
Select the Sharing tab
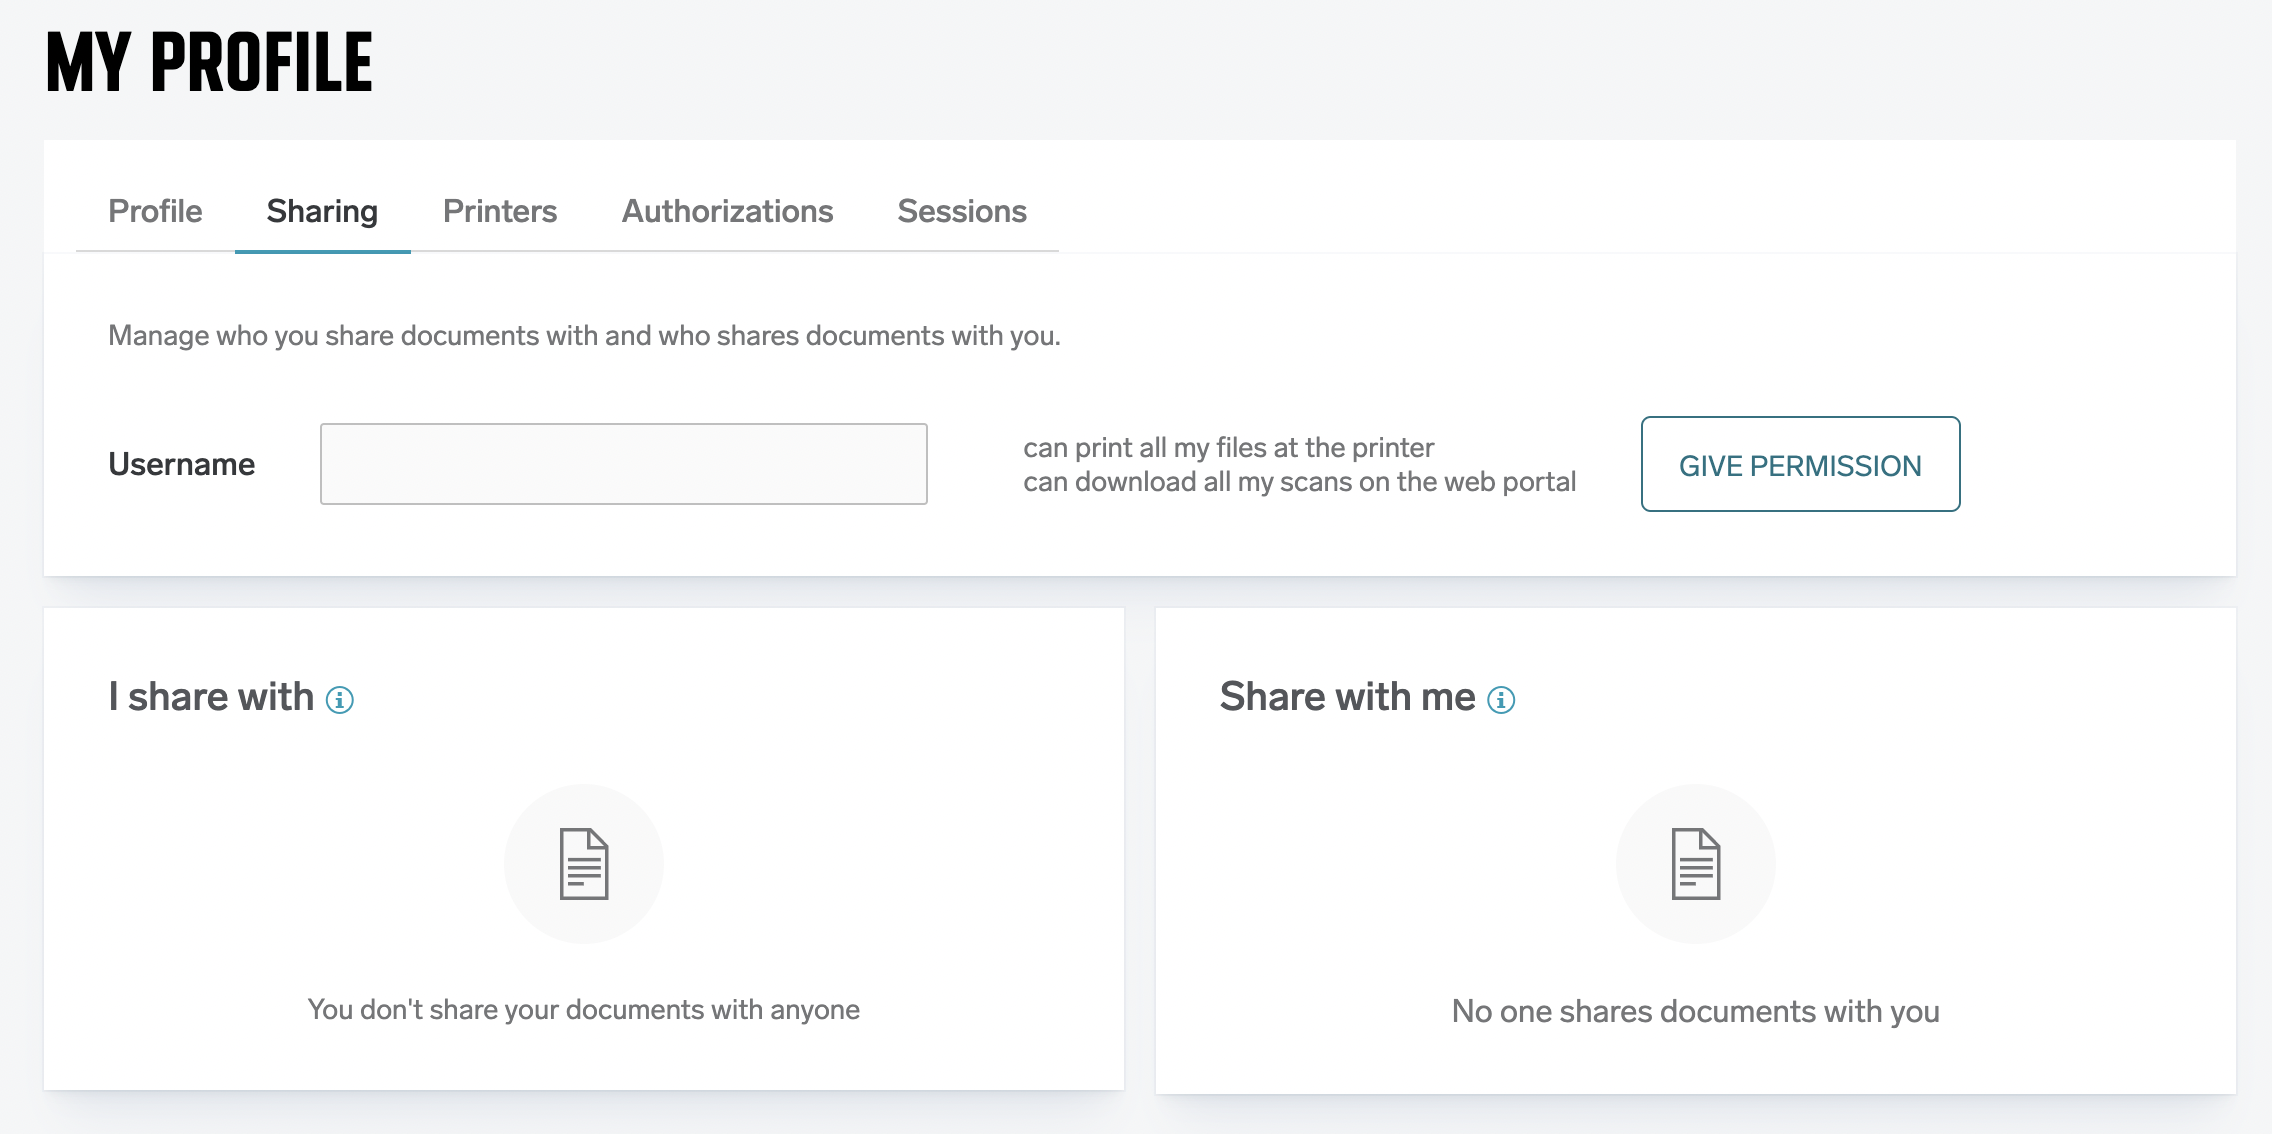tap(322, 211)
